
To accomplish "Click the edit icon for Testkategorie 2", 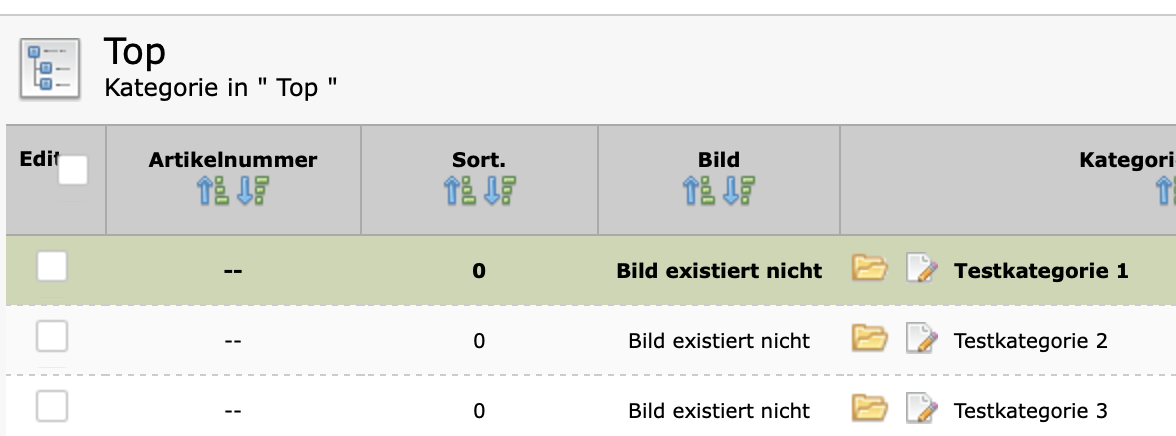I will [x=921, y=340].
